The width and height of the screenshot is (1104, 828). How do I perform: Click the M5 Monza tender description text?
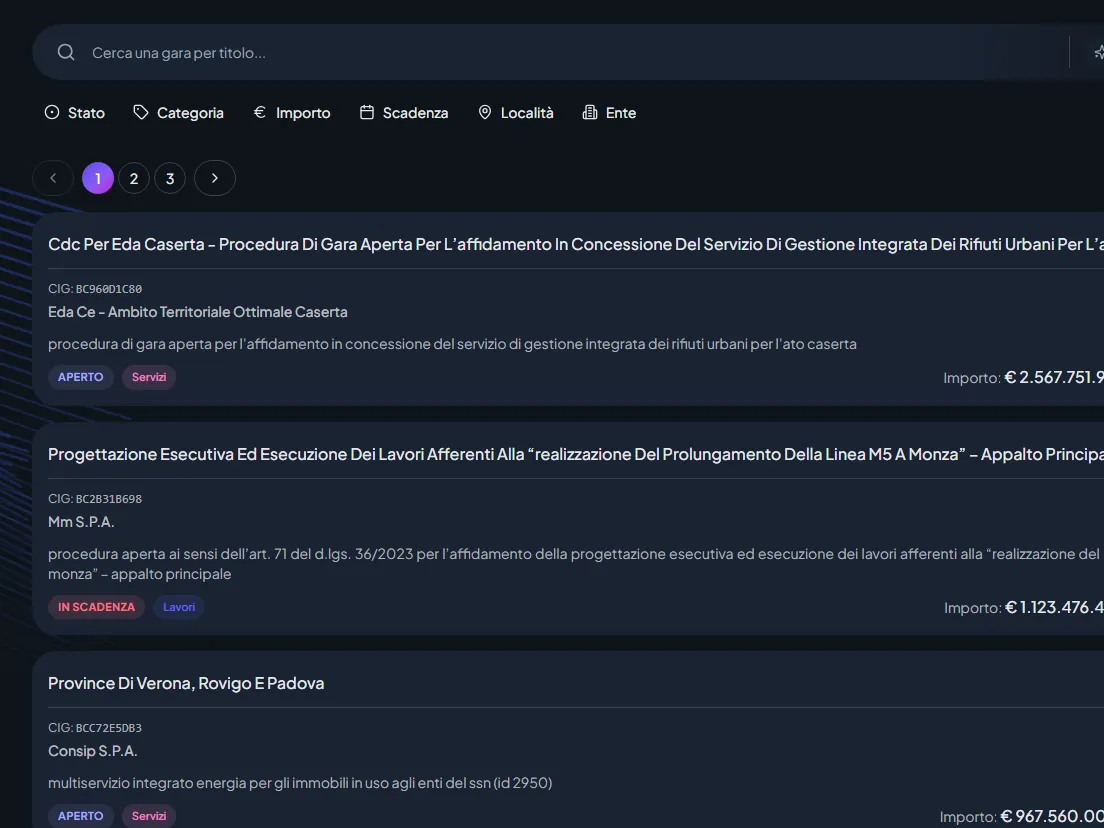[574, 564]
